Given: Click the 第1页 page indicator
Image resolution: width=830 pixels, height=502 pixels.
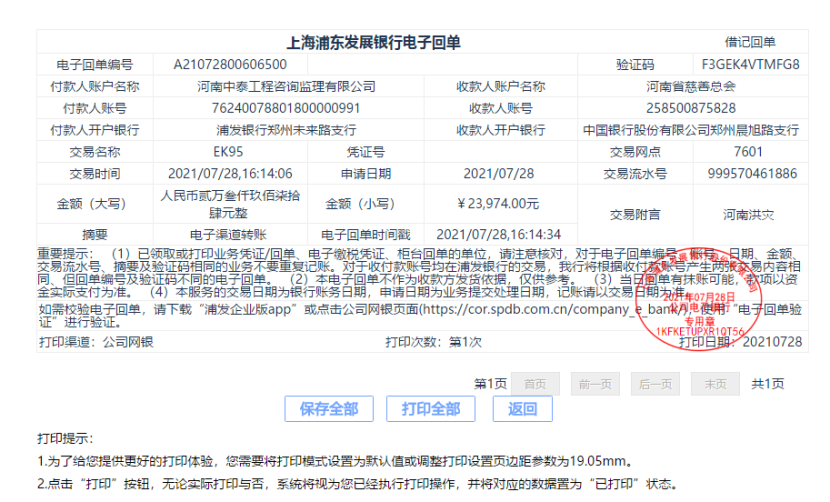Looking at the screenshot, I should click(x=490, y=383).
